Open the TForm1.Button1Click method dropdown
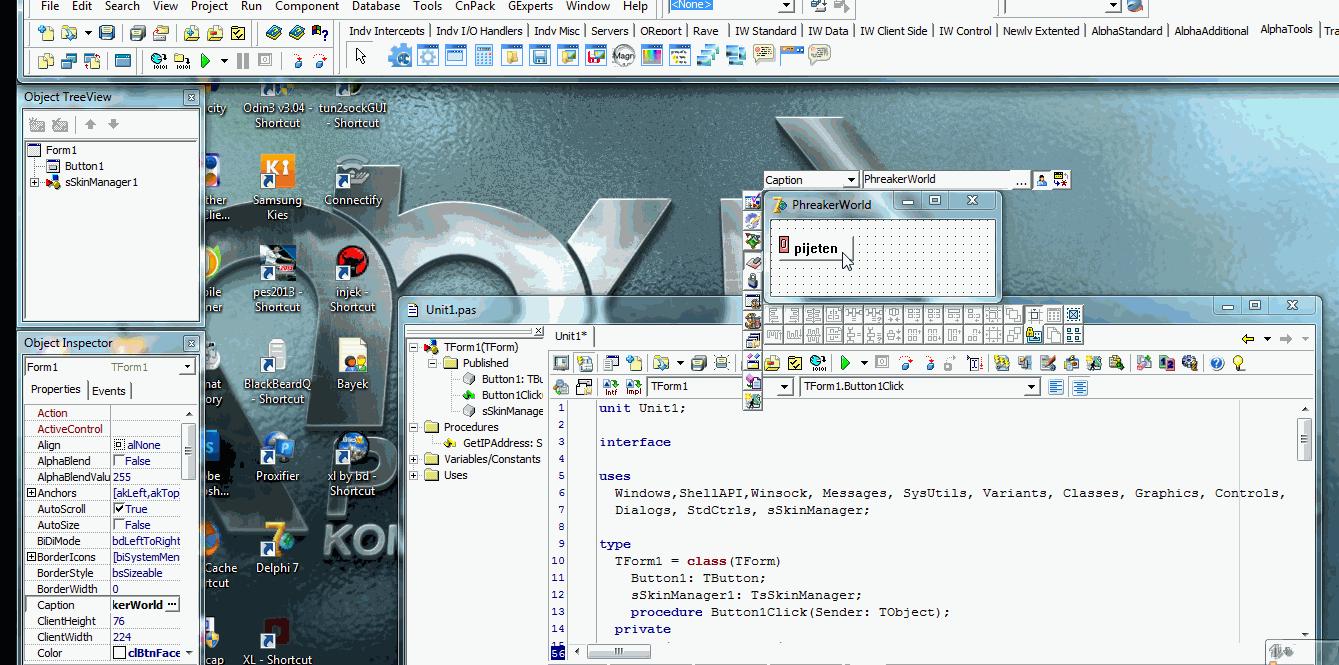1339x665 pixels. pos(1032,387)
